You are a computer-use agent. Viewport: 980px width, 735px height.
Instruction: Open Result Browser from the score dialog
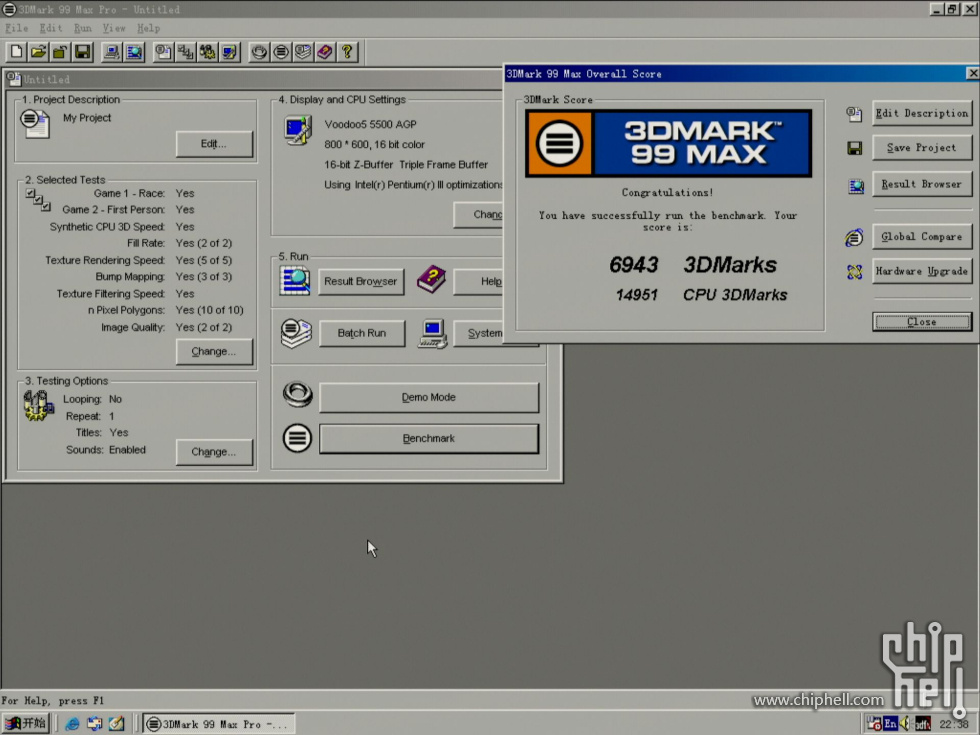(x=922, y=184)
